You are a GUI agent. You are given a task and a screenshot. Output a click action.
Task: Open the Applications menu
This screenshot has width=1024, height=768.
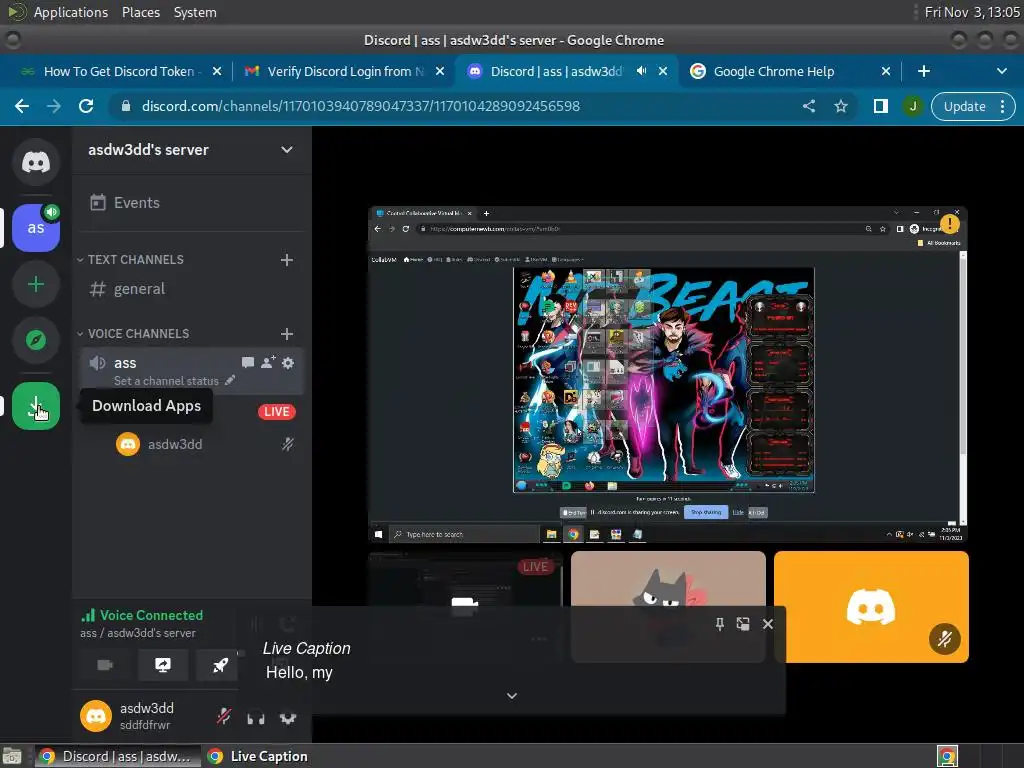pyautogui.click(x=71, y=12)
